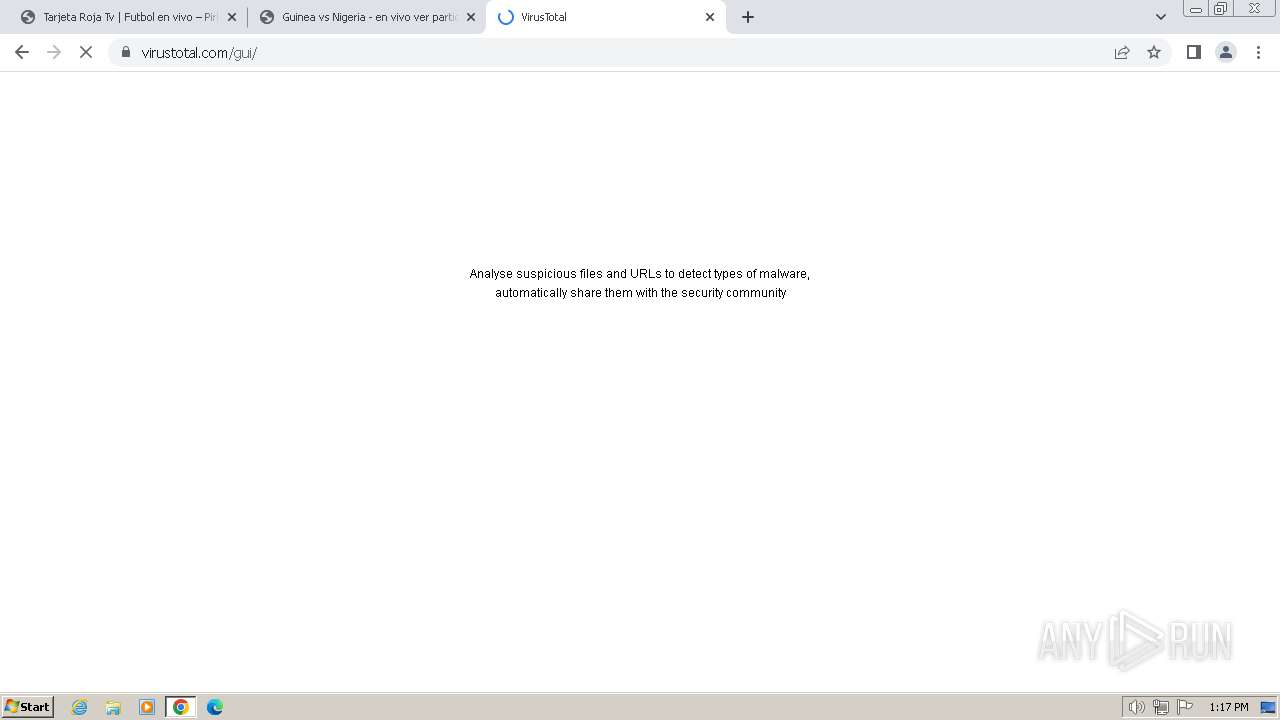Viewport: 1280px width, 720px height.
Task: Open the browser side panel
Action: pos(1193,52)
